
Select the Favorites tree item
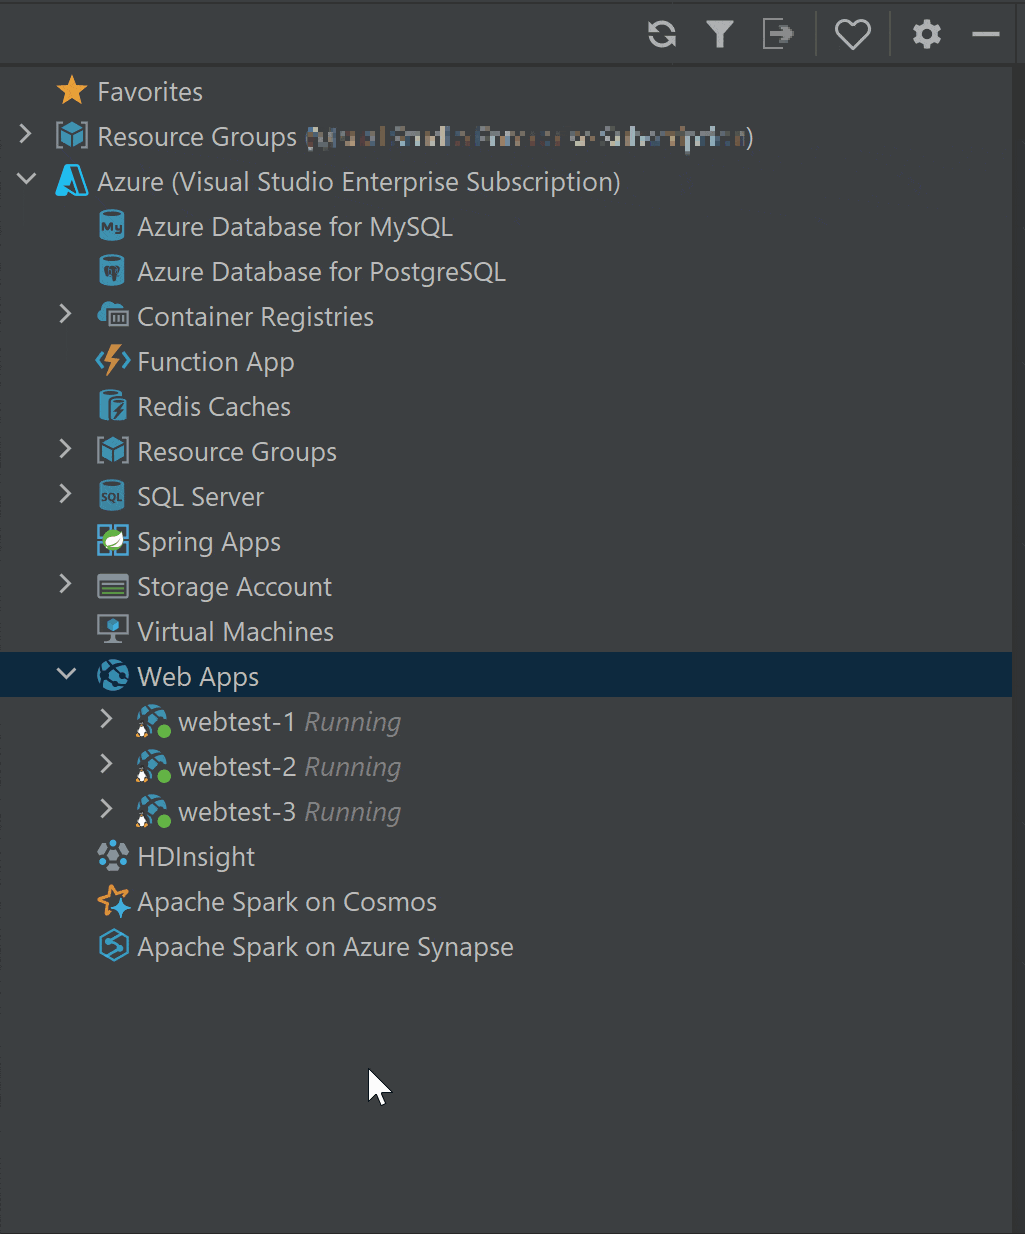click(150, 92)
